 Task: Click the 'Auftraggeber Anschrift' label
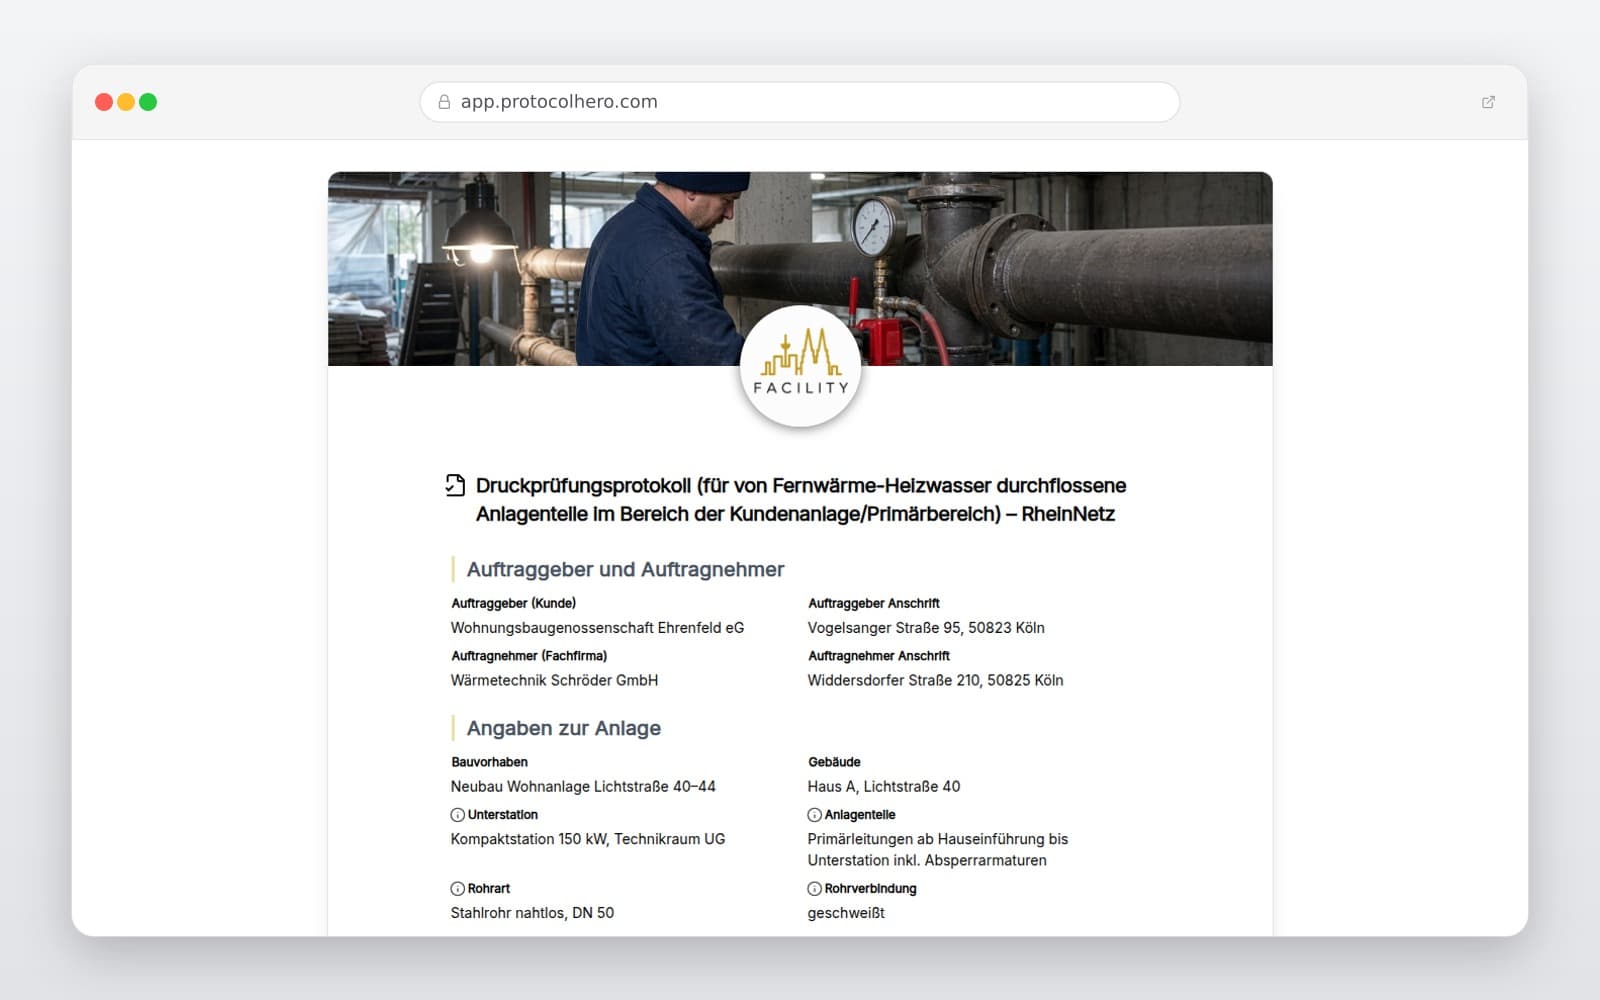click(874, 603)
